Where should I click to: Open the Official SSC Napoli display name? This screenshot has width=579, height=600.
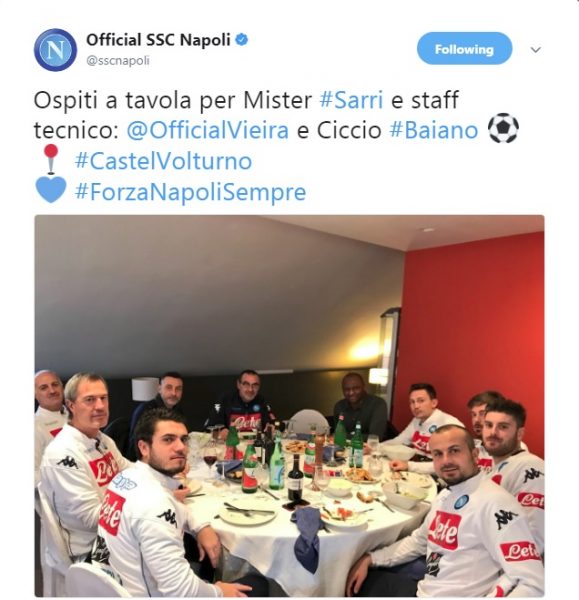[158, 40]
